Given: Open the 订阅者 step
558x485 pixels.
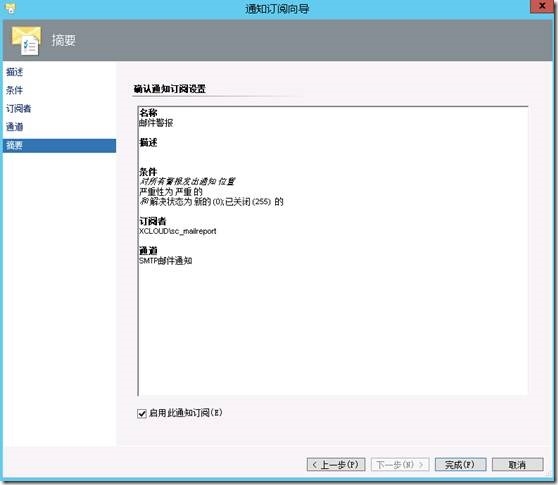Looking at the screenshot, I should click(x=19, y=109).
